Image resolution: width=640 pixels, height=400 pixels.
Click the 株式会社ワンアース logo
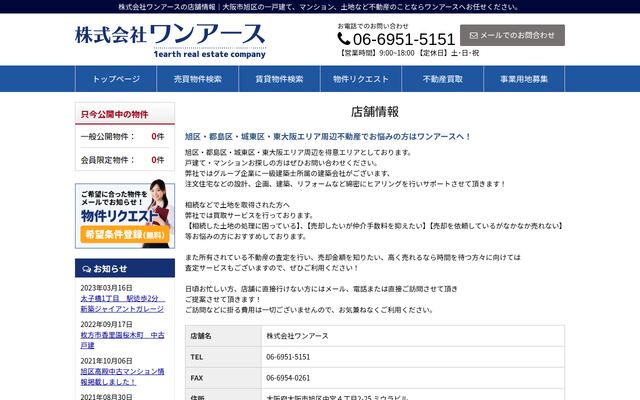pos(170,40)
